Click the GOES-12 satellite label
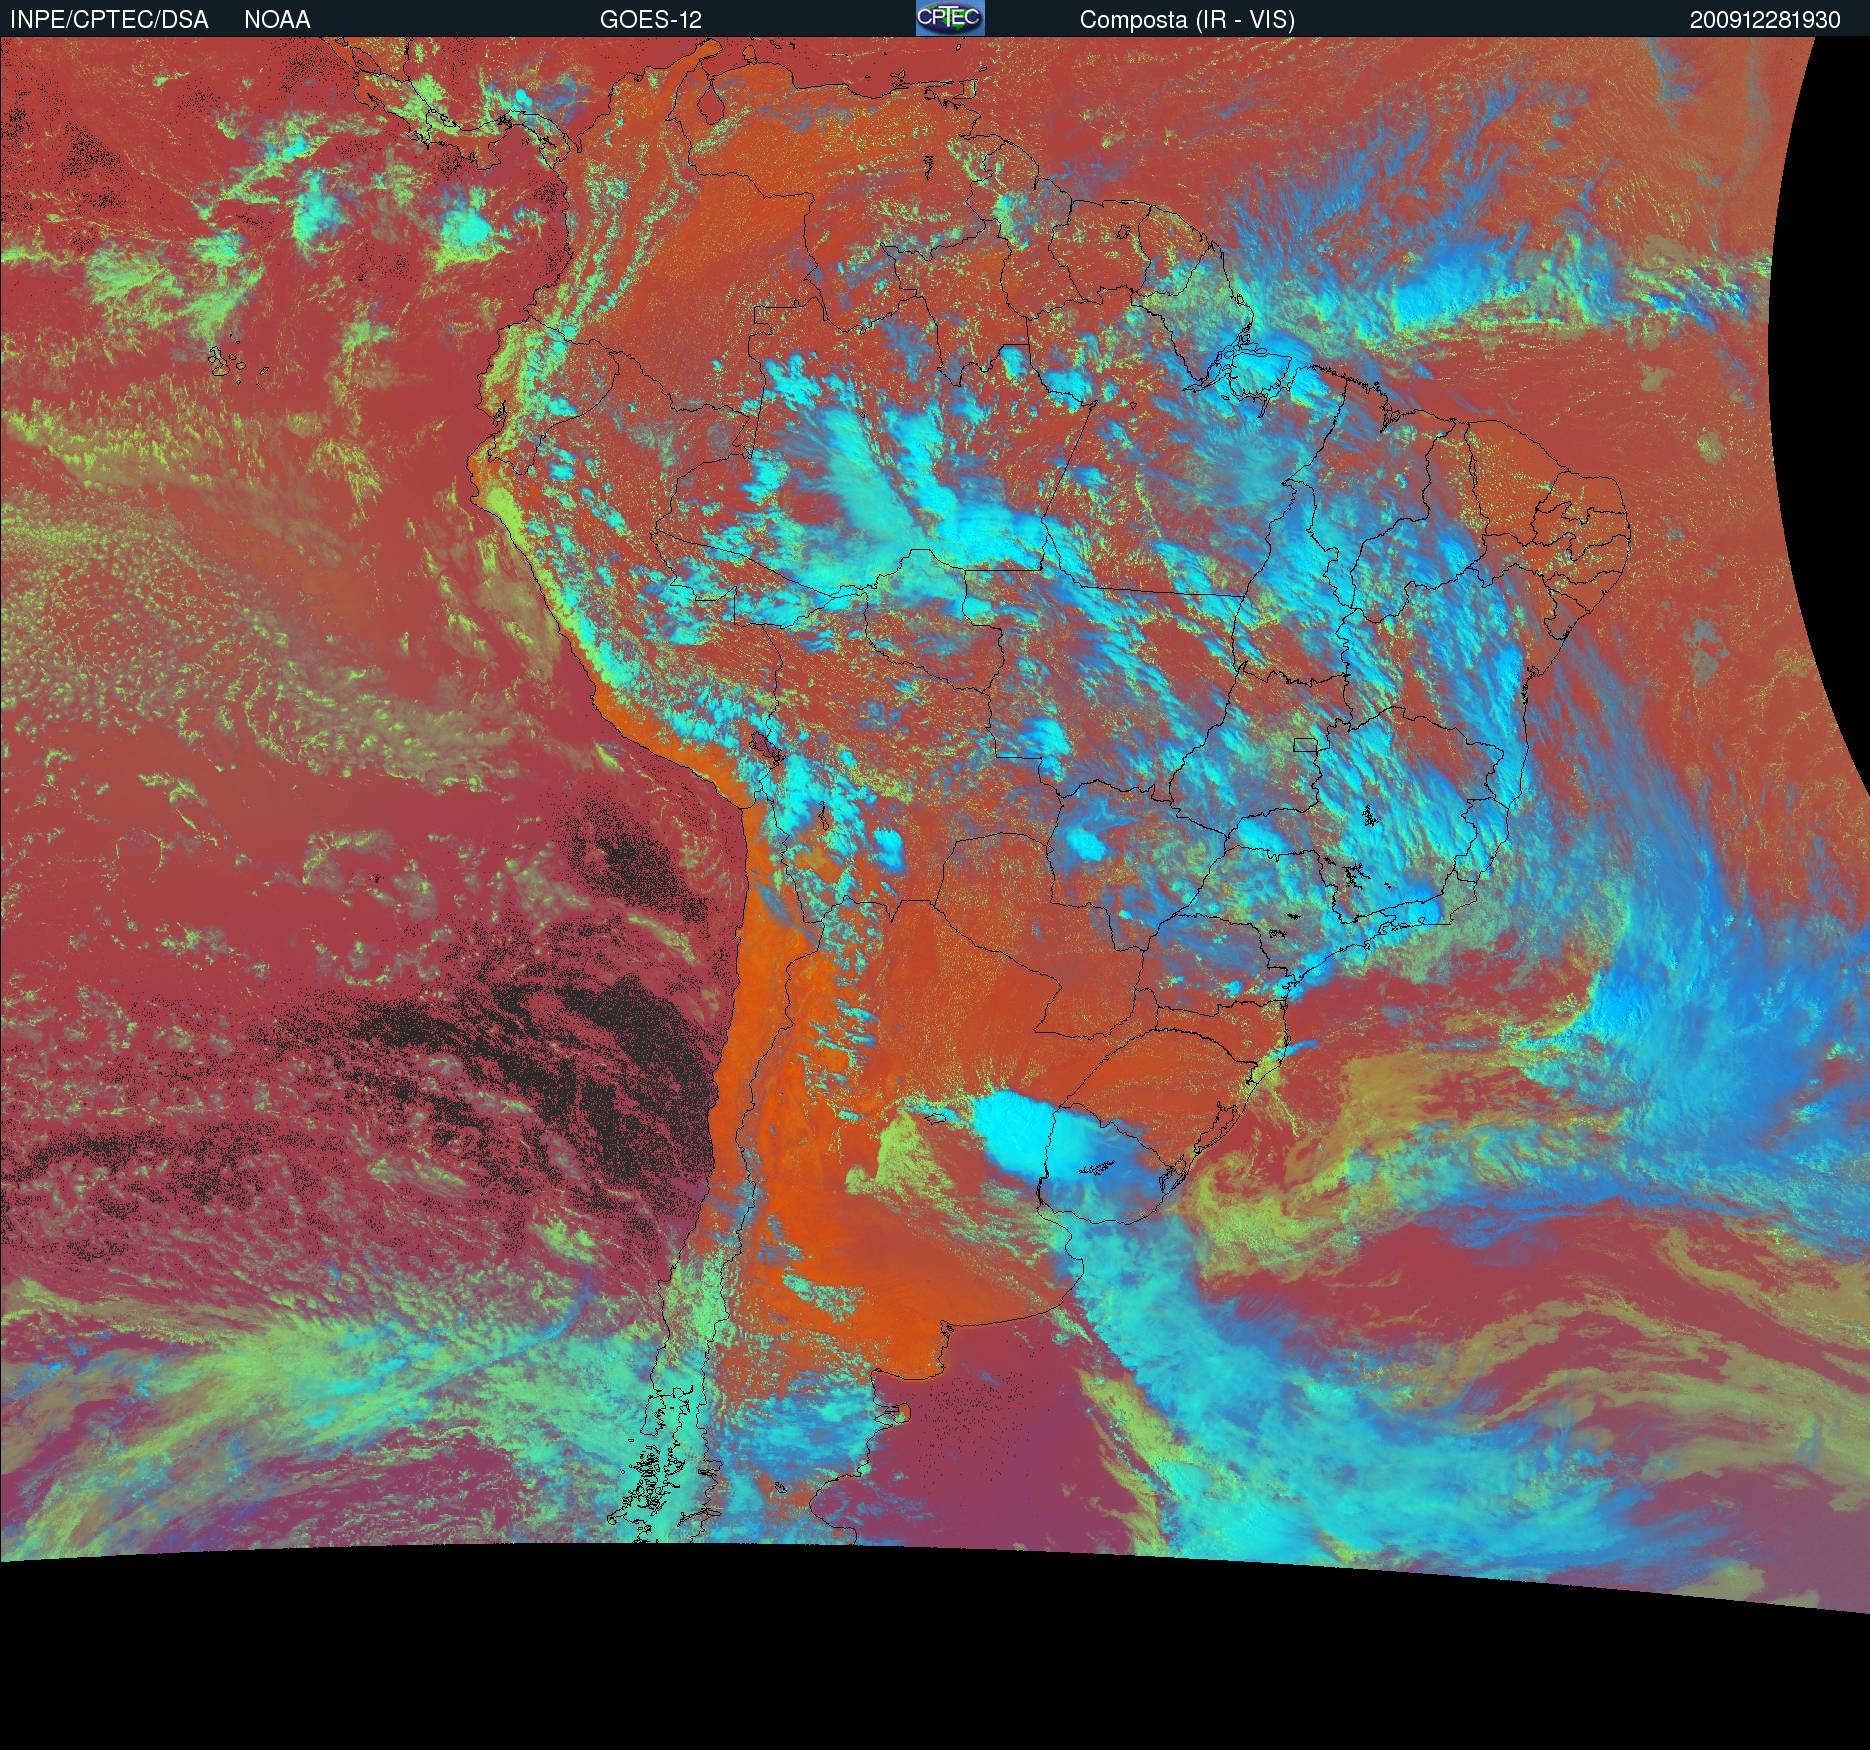 click(x=651, y=20)
